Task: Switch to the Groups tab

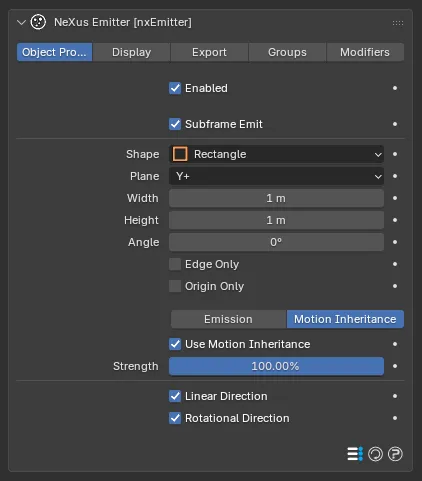Action: click(287, 52)
